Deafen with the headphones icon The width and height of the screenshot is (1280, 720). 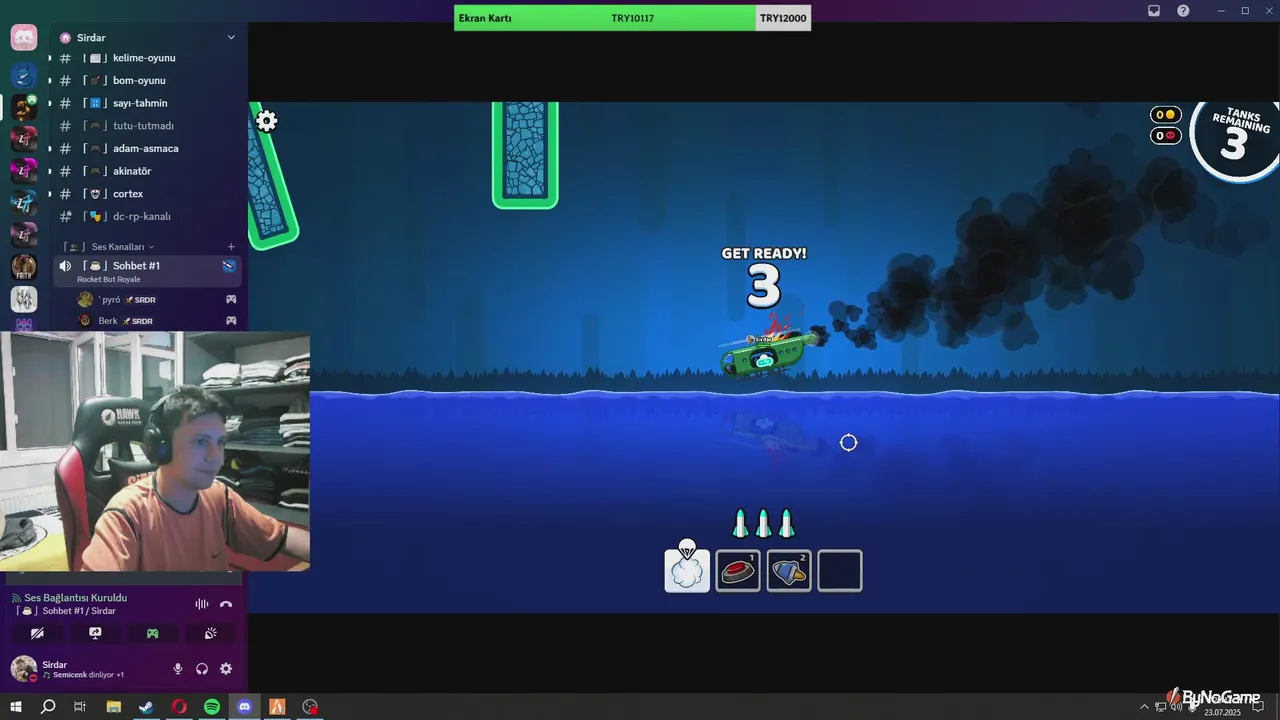[x=202, y=669]
